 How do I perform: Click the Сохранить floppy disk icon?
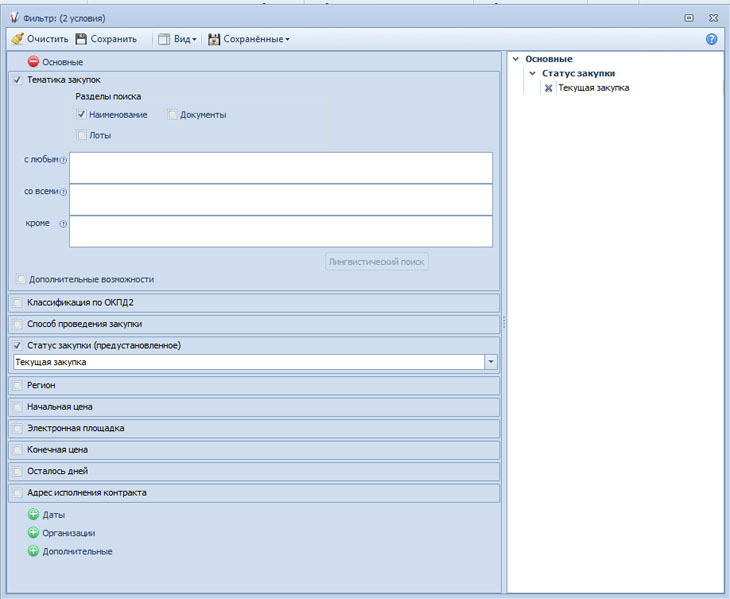[81, 39]
